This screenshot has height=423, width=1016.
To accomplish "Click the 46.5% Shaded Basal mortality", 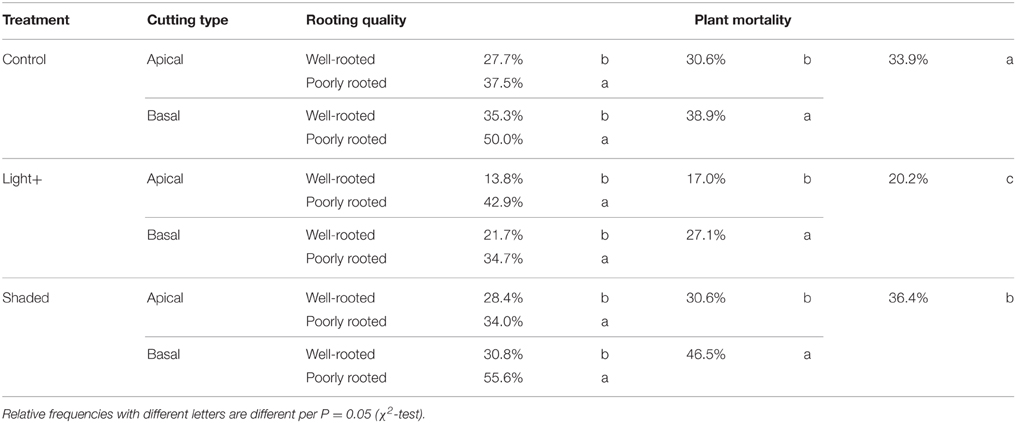I will point(706,354).
